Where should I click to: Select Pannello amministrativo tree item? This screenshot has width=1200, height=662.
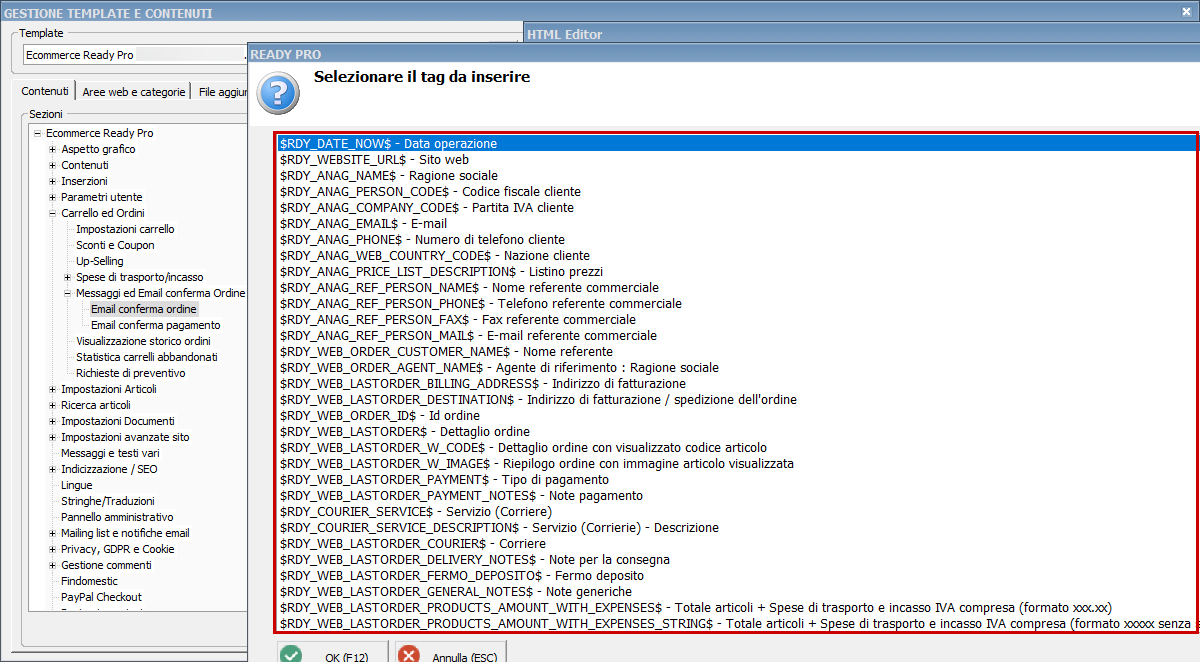(117, 517)
